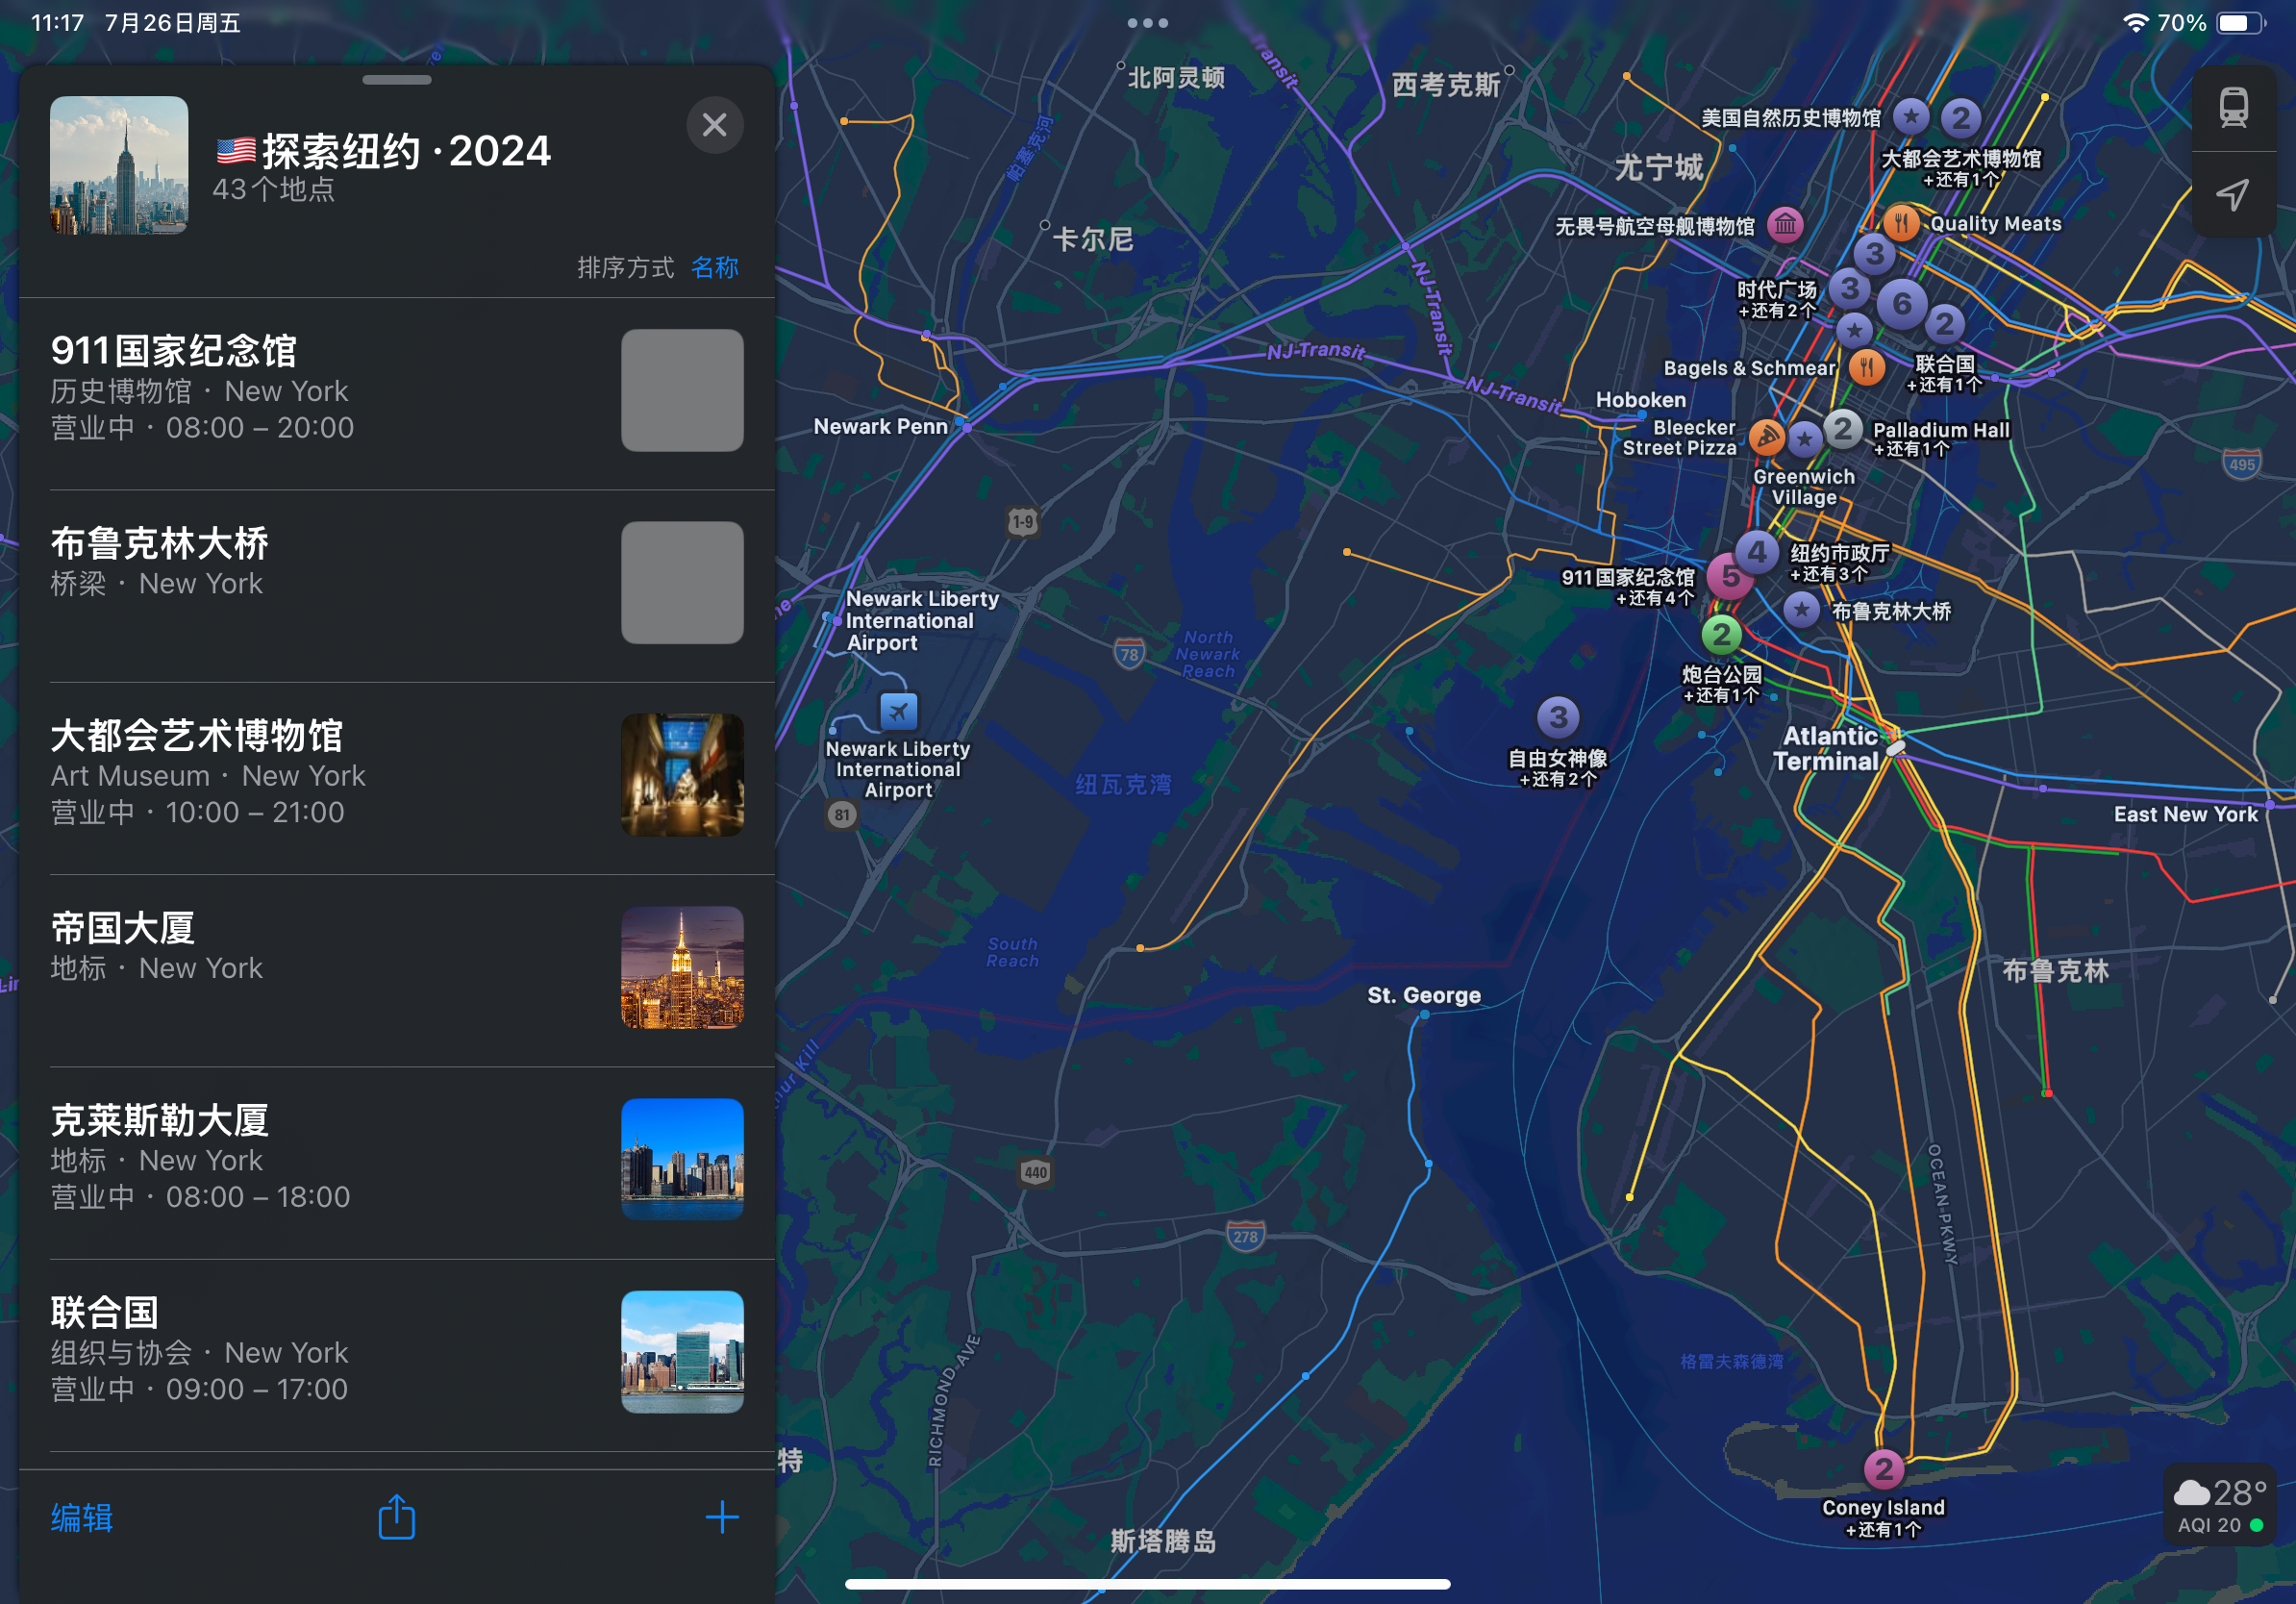Select the Bagels & Schmear restaurant pin
This screenshot has height=1604, width=2296.
pos(1866,367)
